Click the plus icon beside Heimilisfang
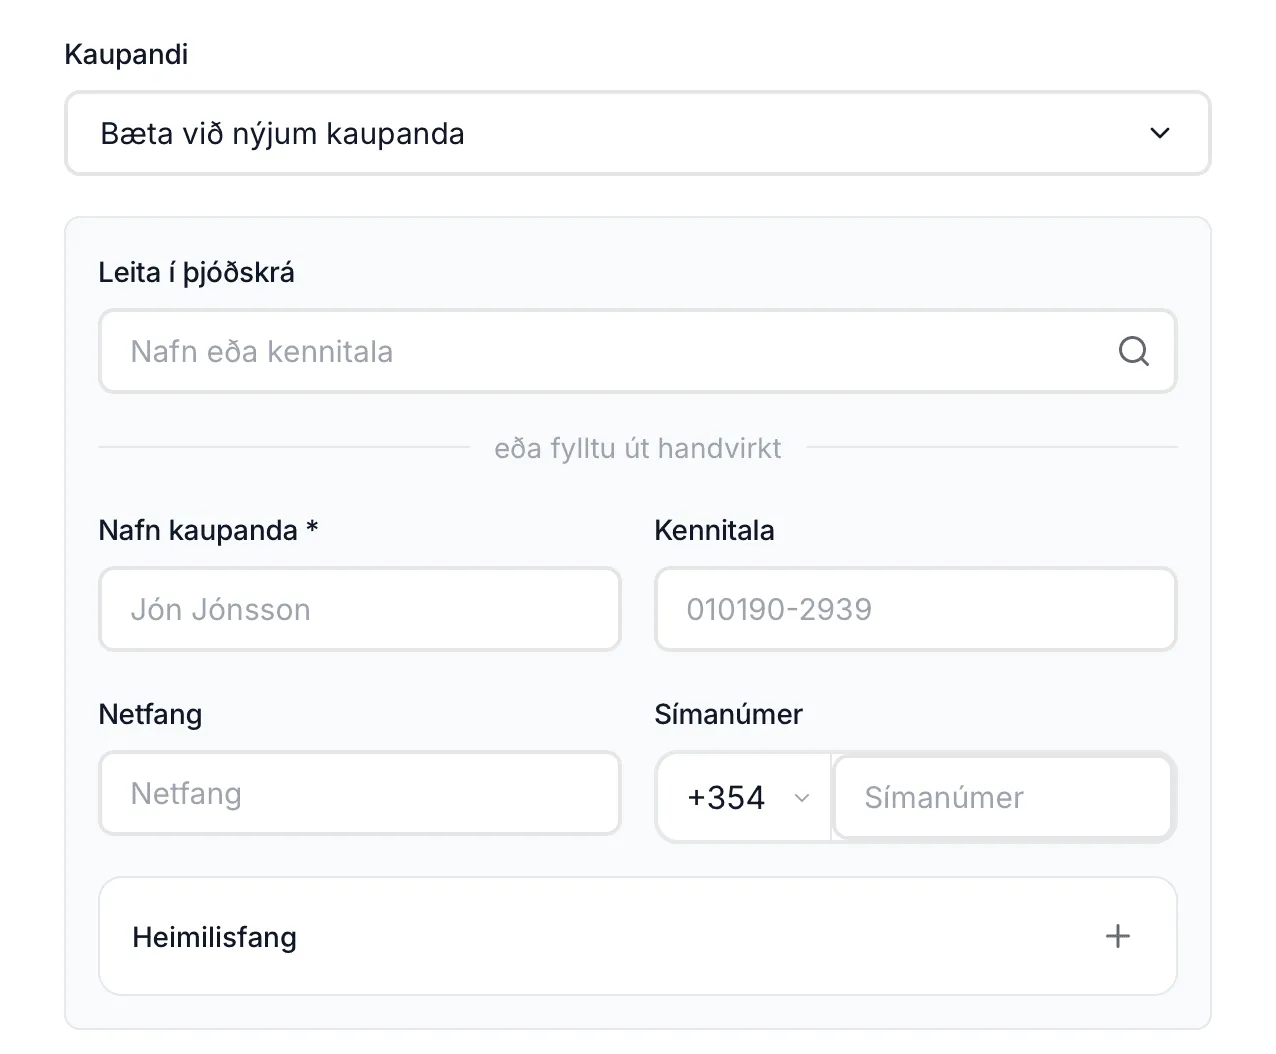This screenshot has height=1054, width=1276. [1117, 936]
